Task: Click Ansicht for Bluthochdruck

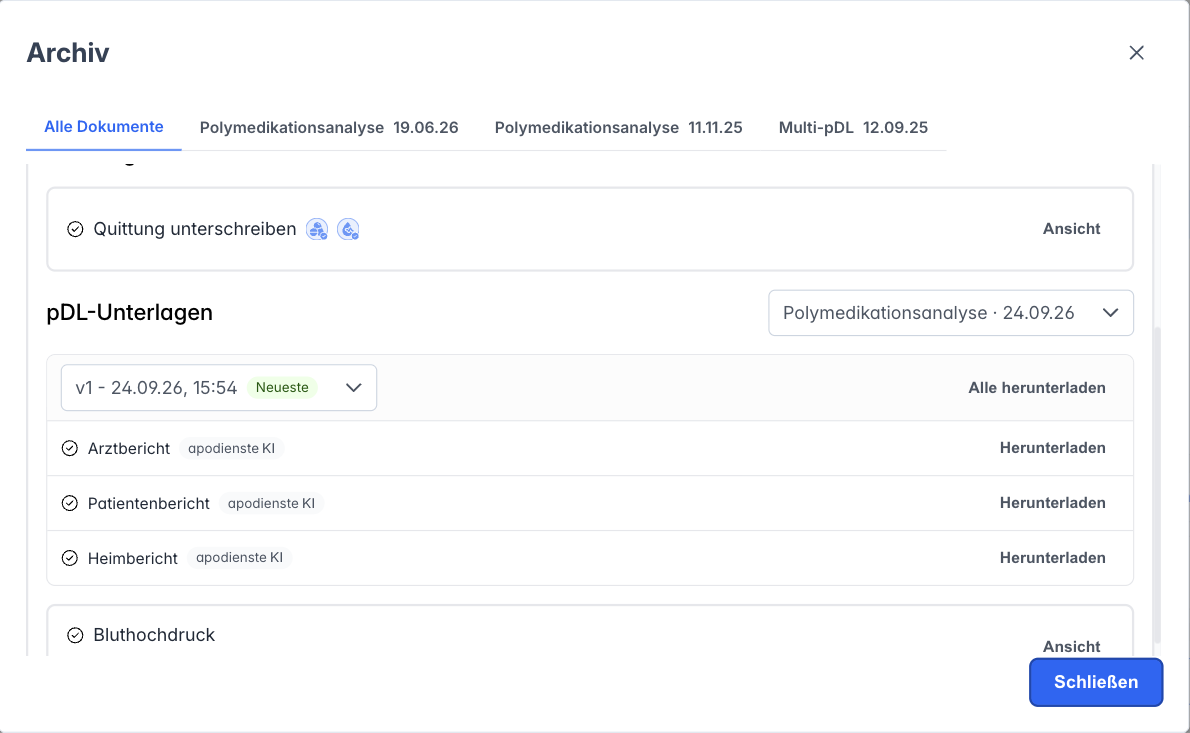Action: [1071, 646]
